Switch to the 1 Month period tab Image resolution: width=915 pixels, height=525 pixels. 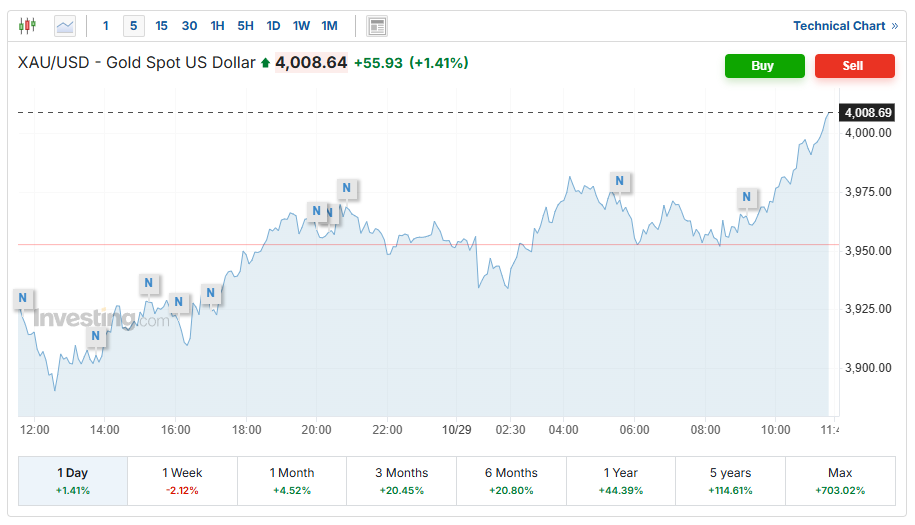292,481
